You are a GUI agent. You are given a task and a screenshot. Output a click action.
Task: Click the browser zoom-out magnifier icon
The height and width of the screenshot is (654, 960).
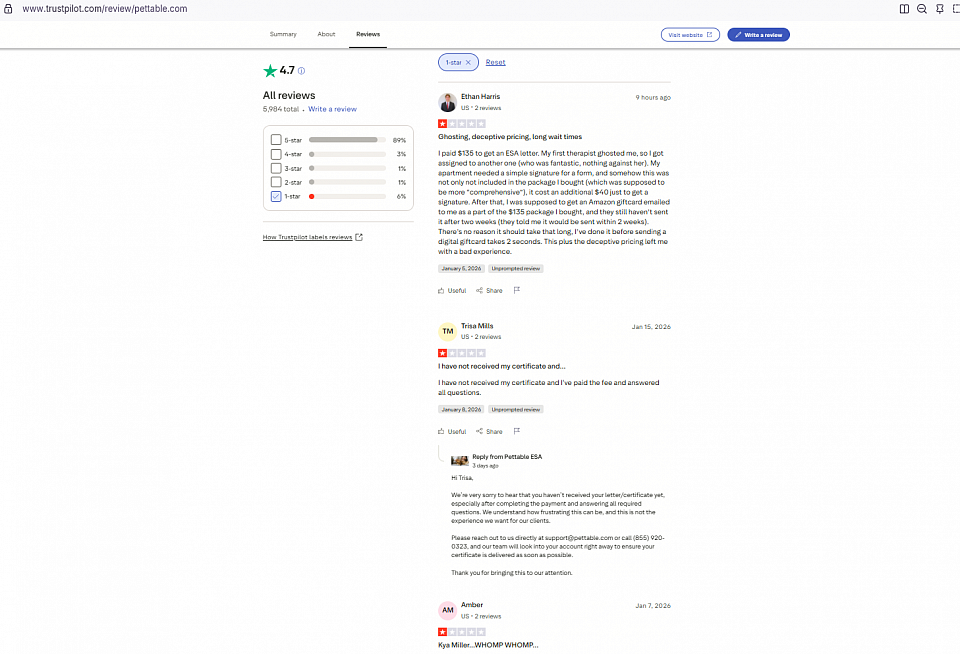coord(921,9)
